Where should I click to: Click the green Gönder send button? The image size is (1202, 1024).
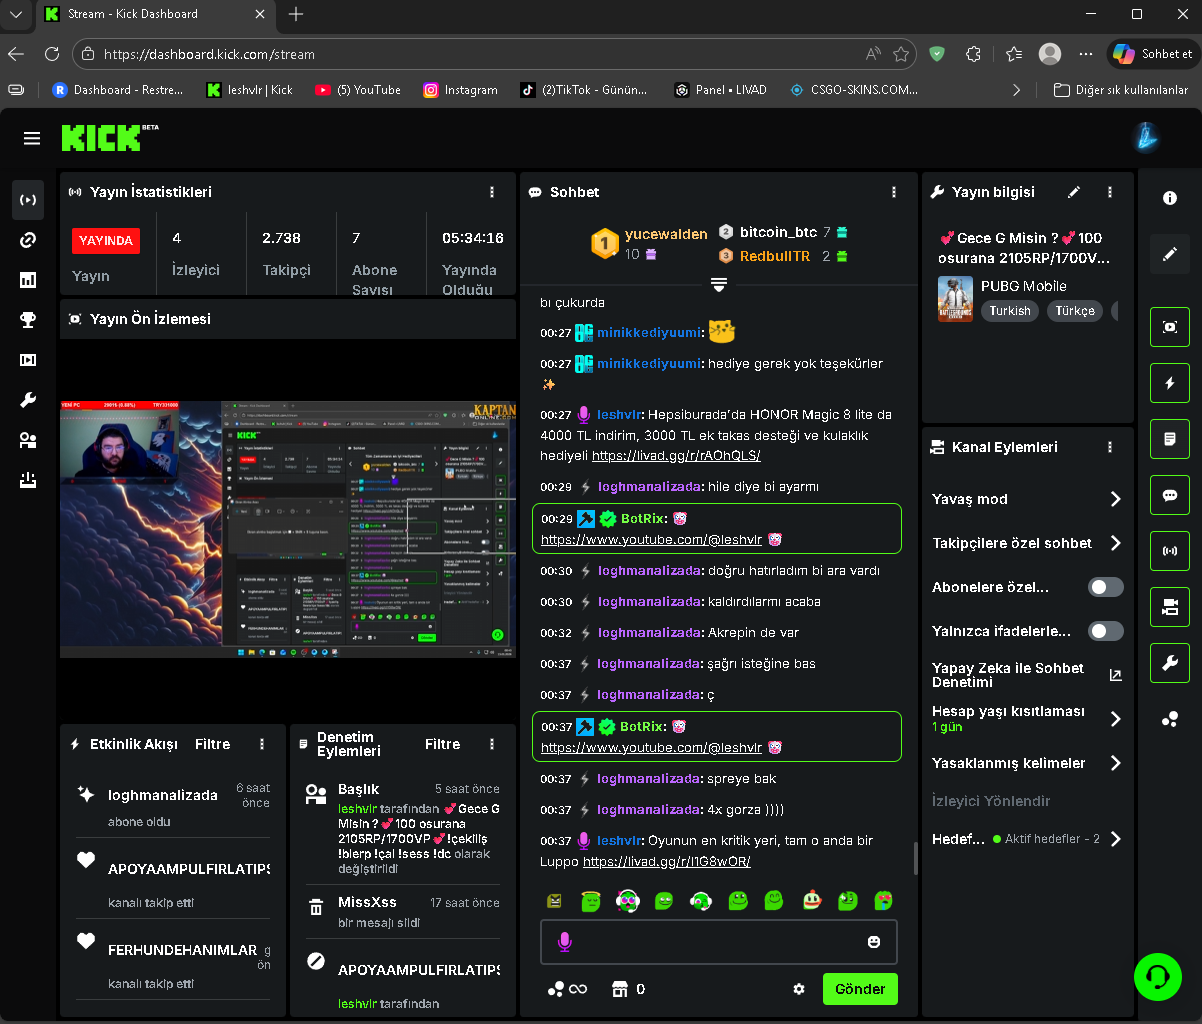tap(860, 989)
